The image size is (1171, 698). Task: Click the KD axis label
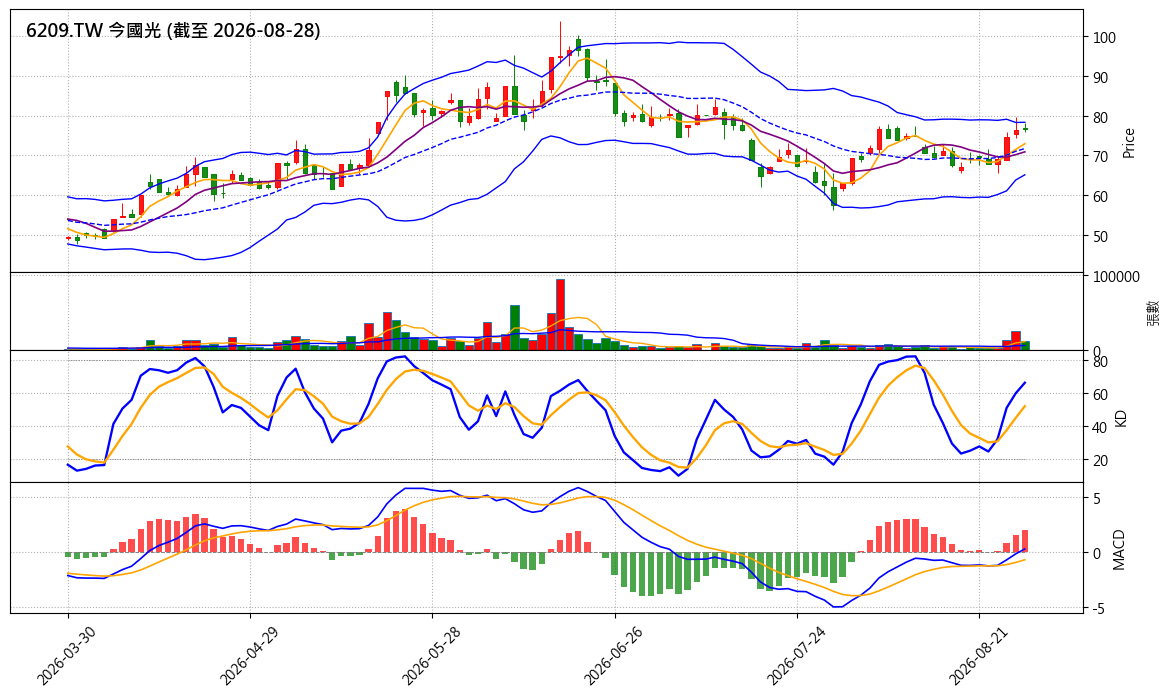(x=1119, y=417)
